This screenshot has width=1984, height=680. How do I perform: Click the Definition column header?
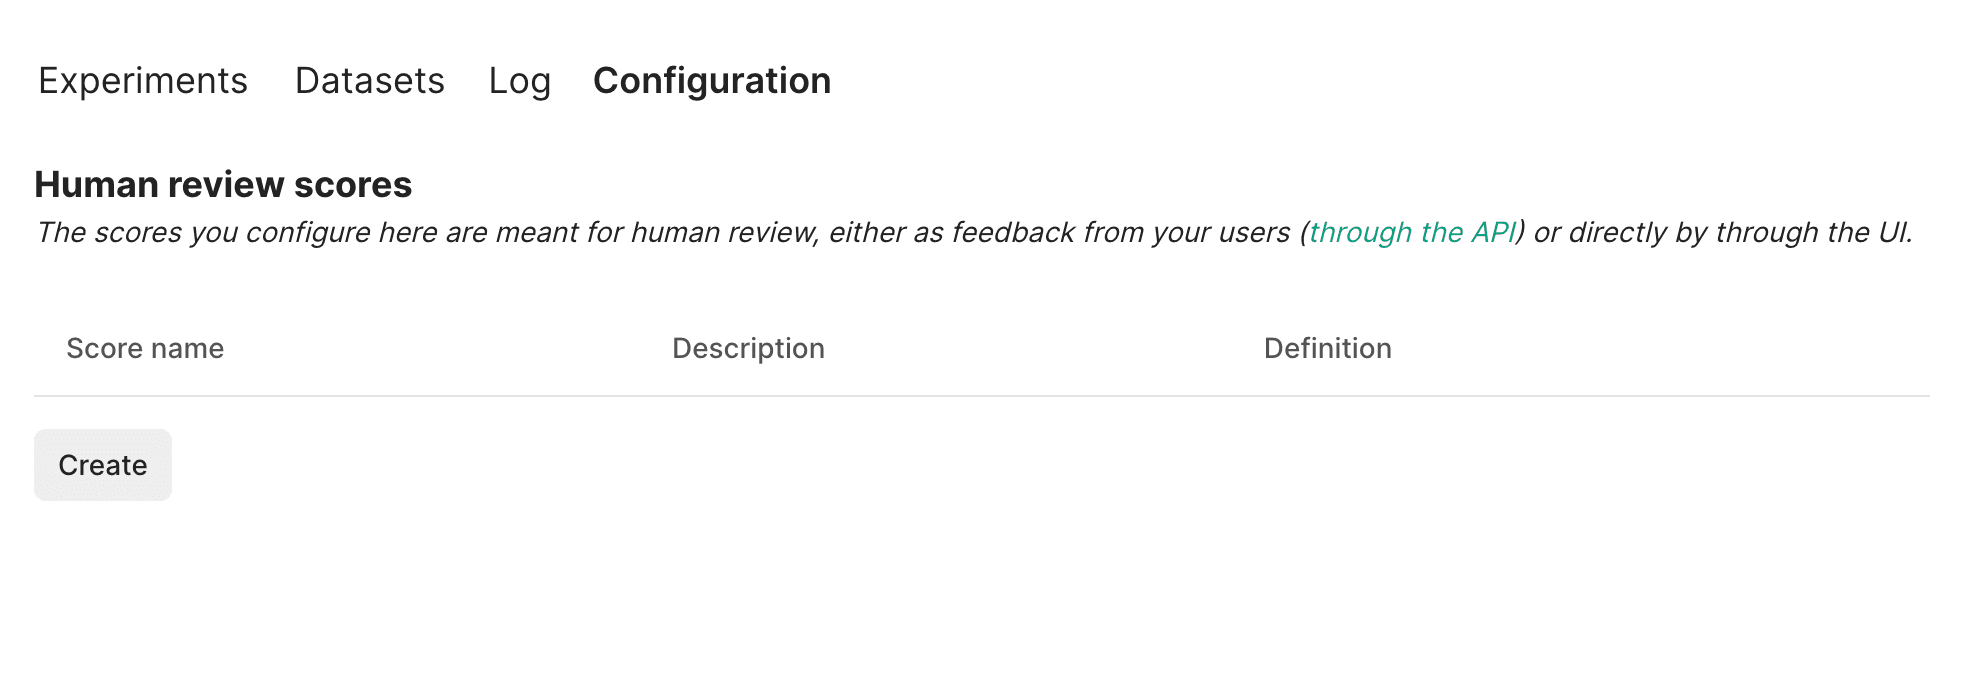1328,348
